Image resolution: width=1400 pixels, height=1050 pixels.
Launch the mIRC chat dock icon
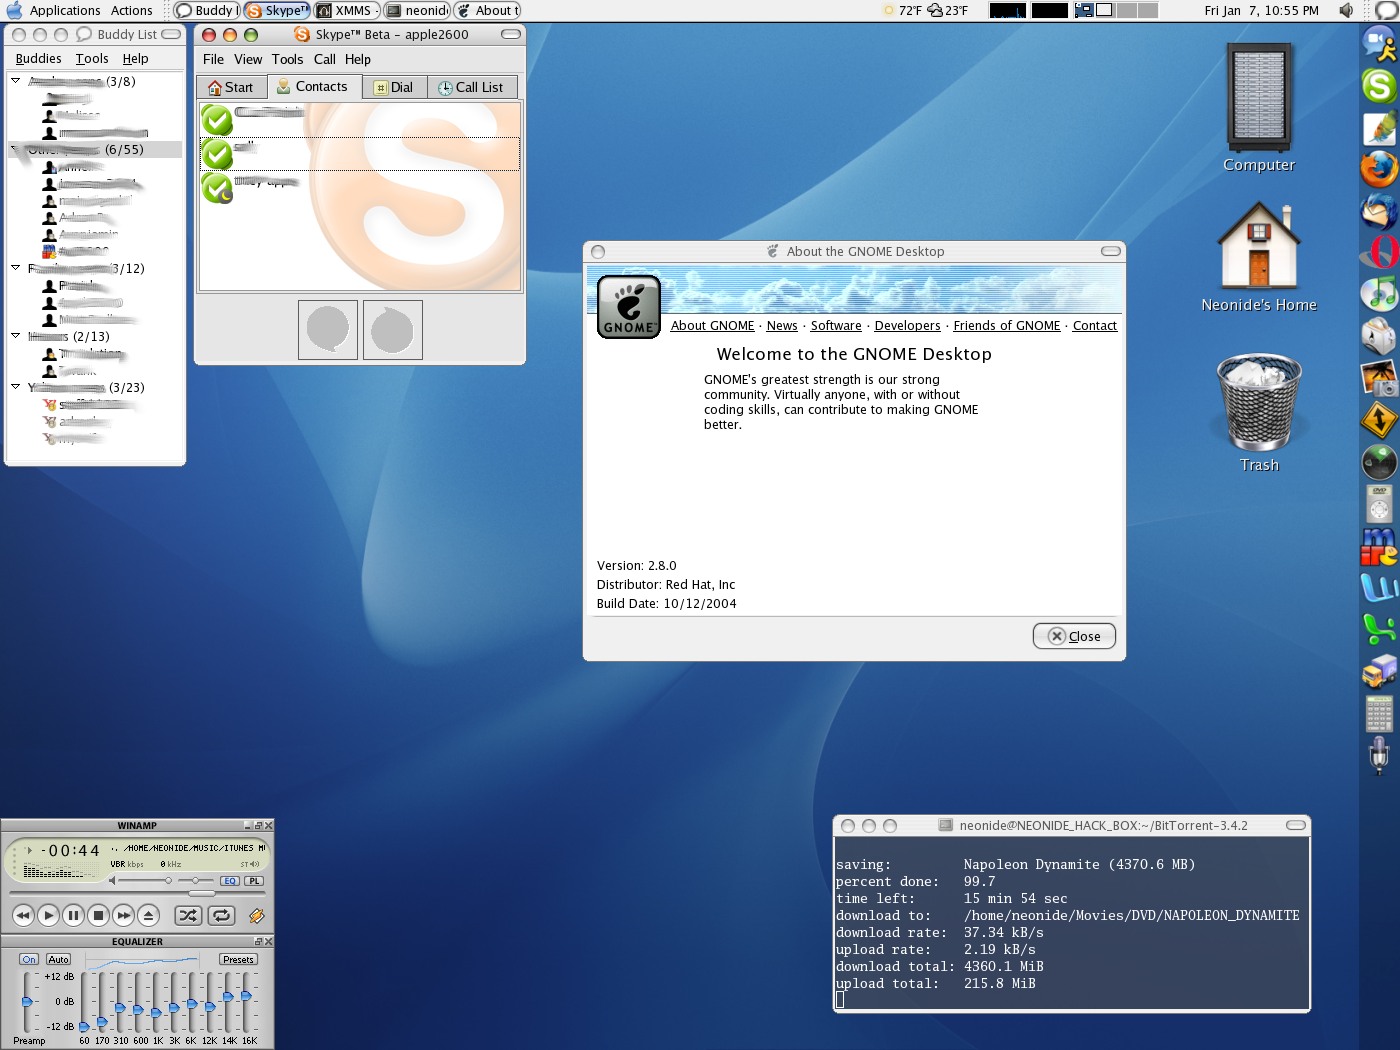[x=1379, y=546]
